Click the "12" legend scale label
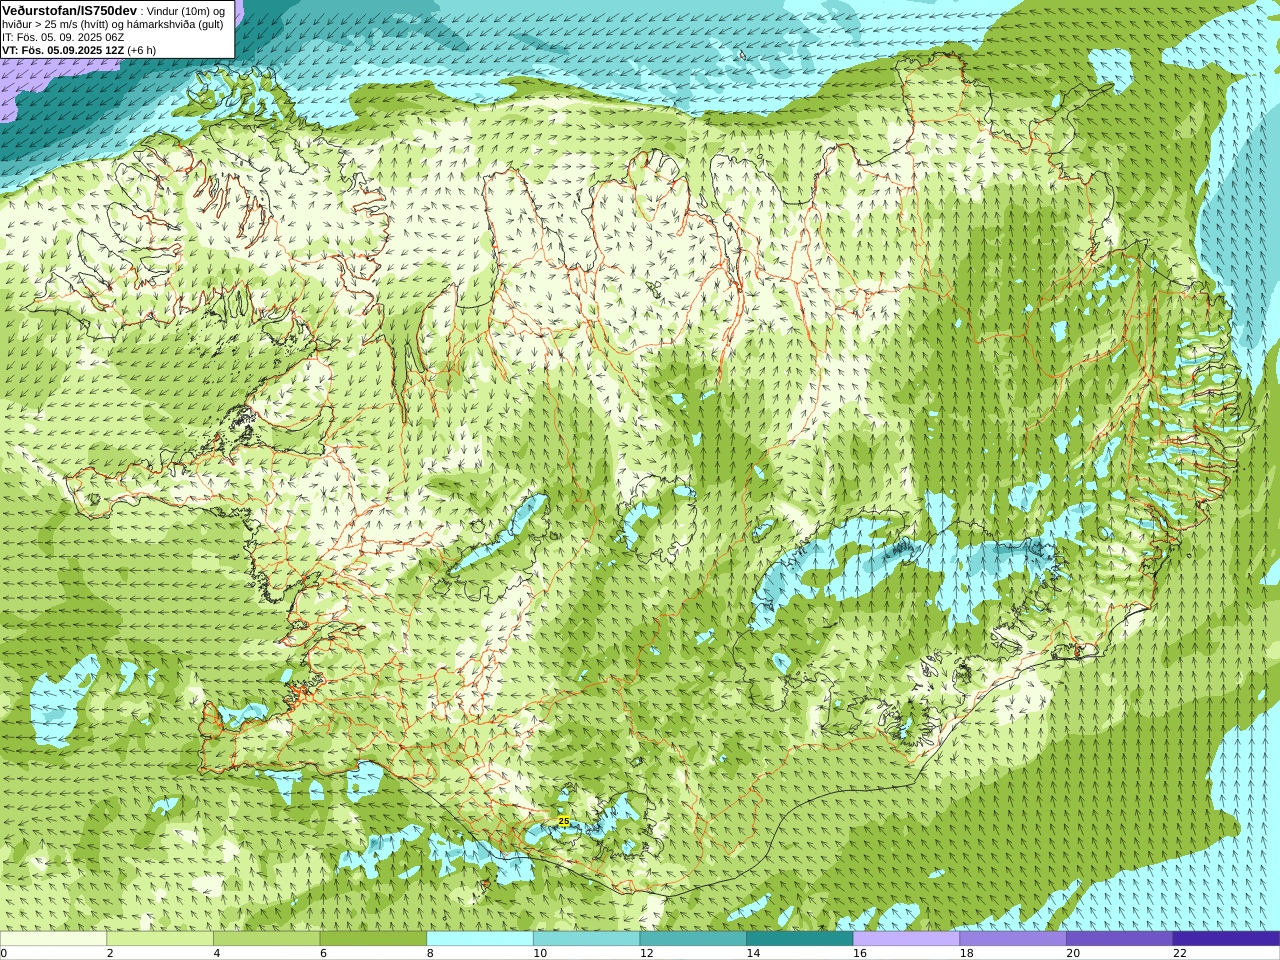 [646, 953]
